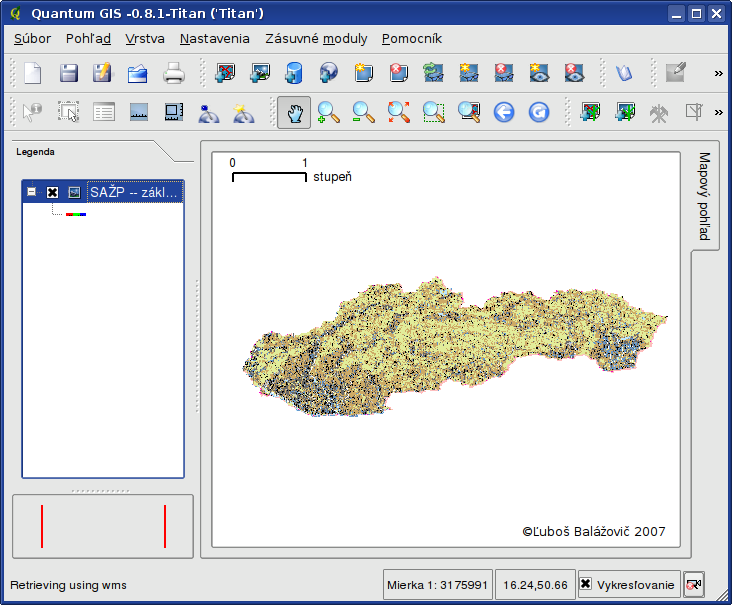The width and height of the screenshot is (732, 605).
Task: Save the project with the floppy disk icon
Action: [68, 73]
